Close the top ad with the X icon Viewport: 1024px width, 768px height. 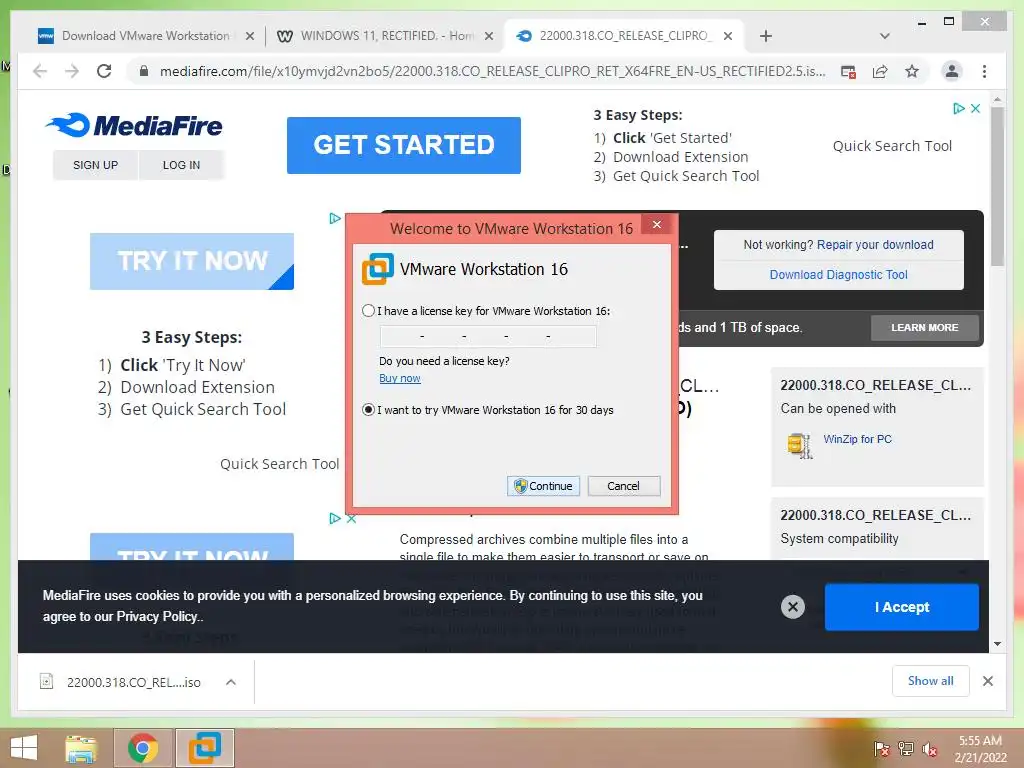(x=976, y=108)
